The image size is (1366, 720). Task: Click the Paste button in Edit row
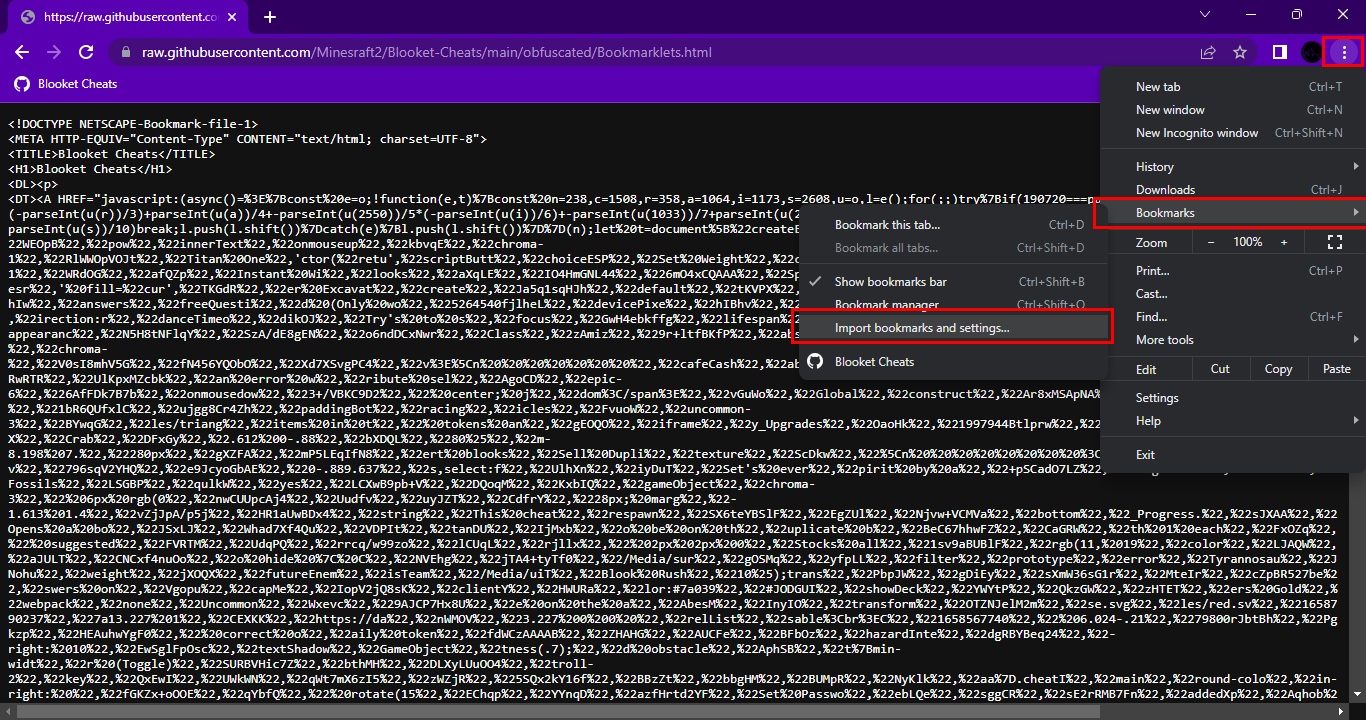[1337, 369]
